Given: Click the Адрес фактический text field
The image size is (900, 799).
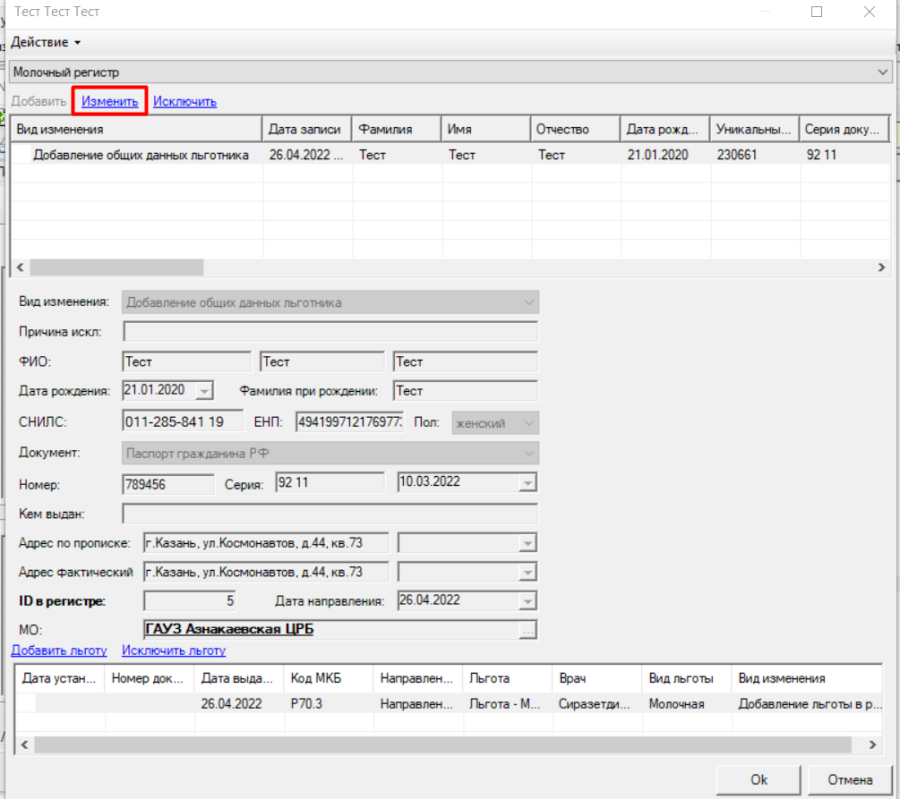Looking at the screenshot, I should coord(266,572).
